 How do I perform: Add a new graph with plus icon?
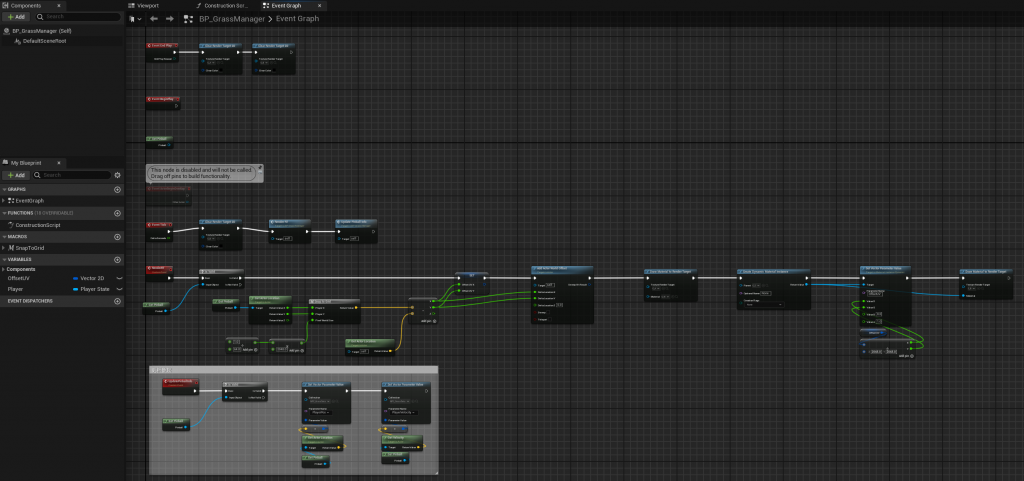tap(117, 189)
